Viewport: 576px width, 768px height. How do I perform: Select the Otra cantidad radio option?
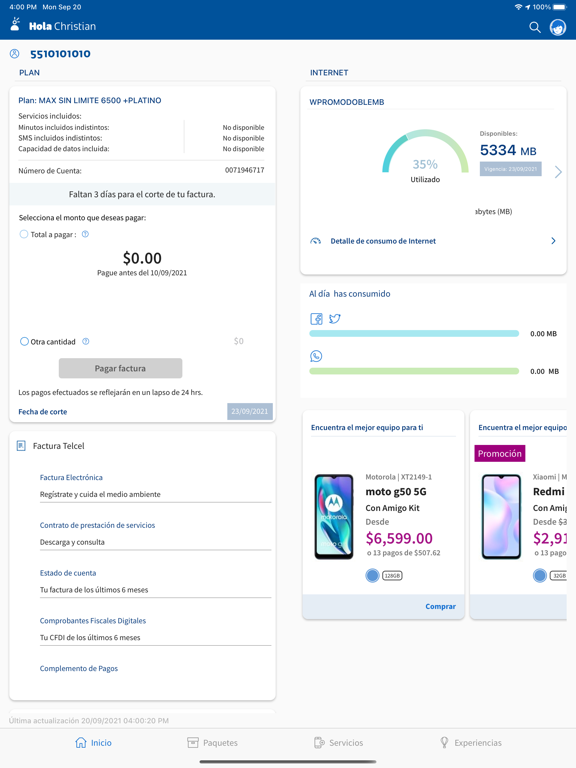tap(24, 341)
